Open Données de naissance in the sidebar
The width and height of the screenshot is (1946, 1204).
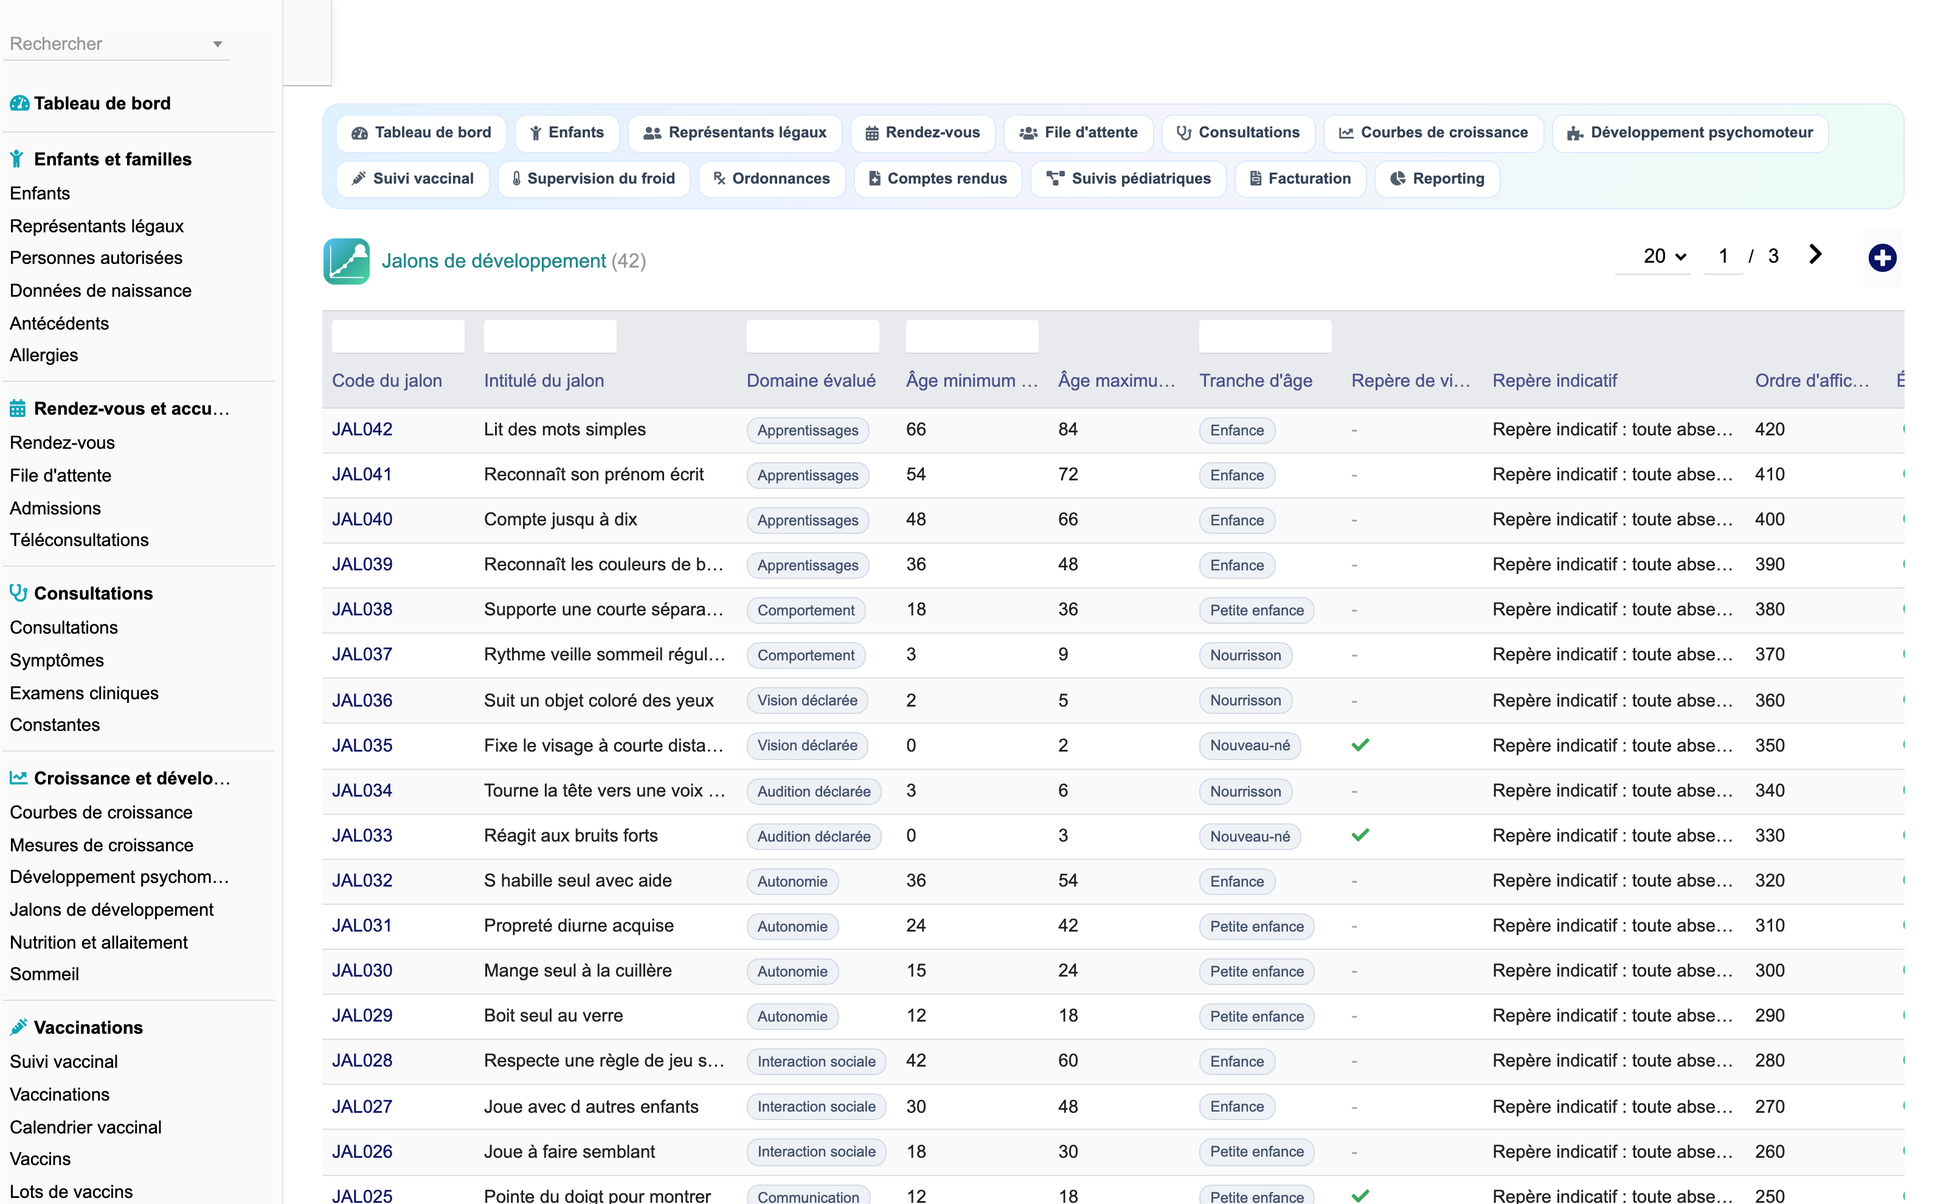101,291
